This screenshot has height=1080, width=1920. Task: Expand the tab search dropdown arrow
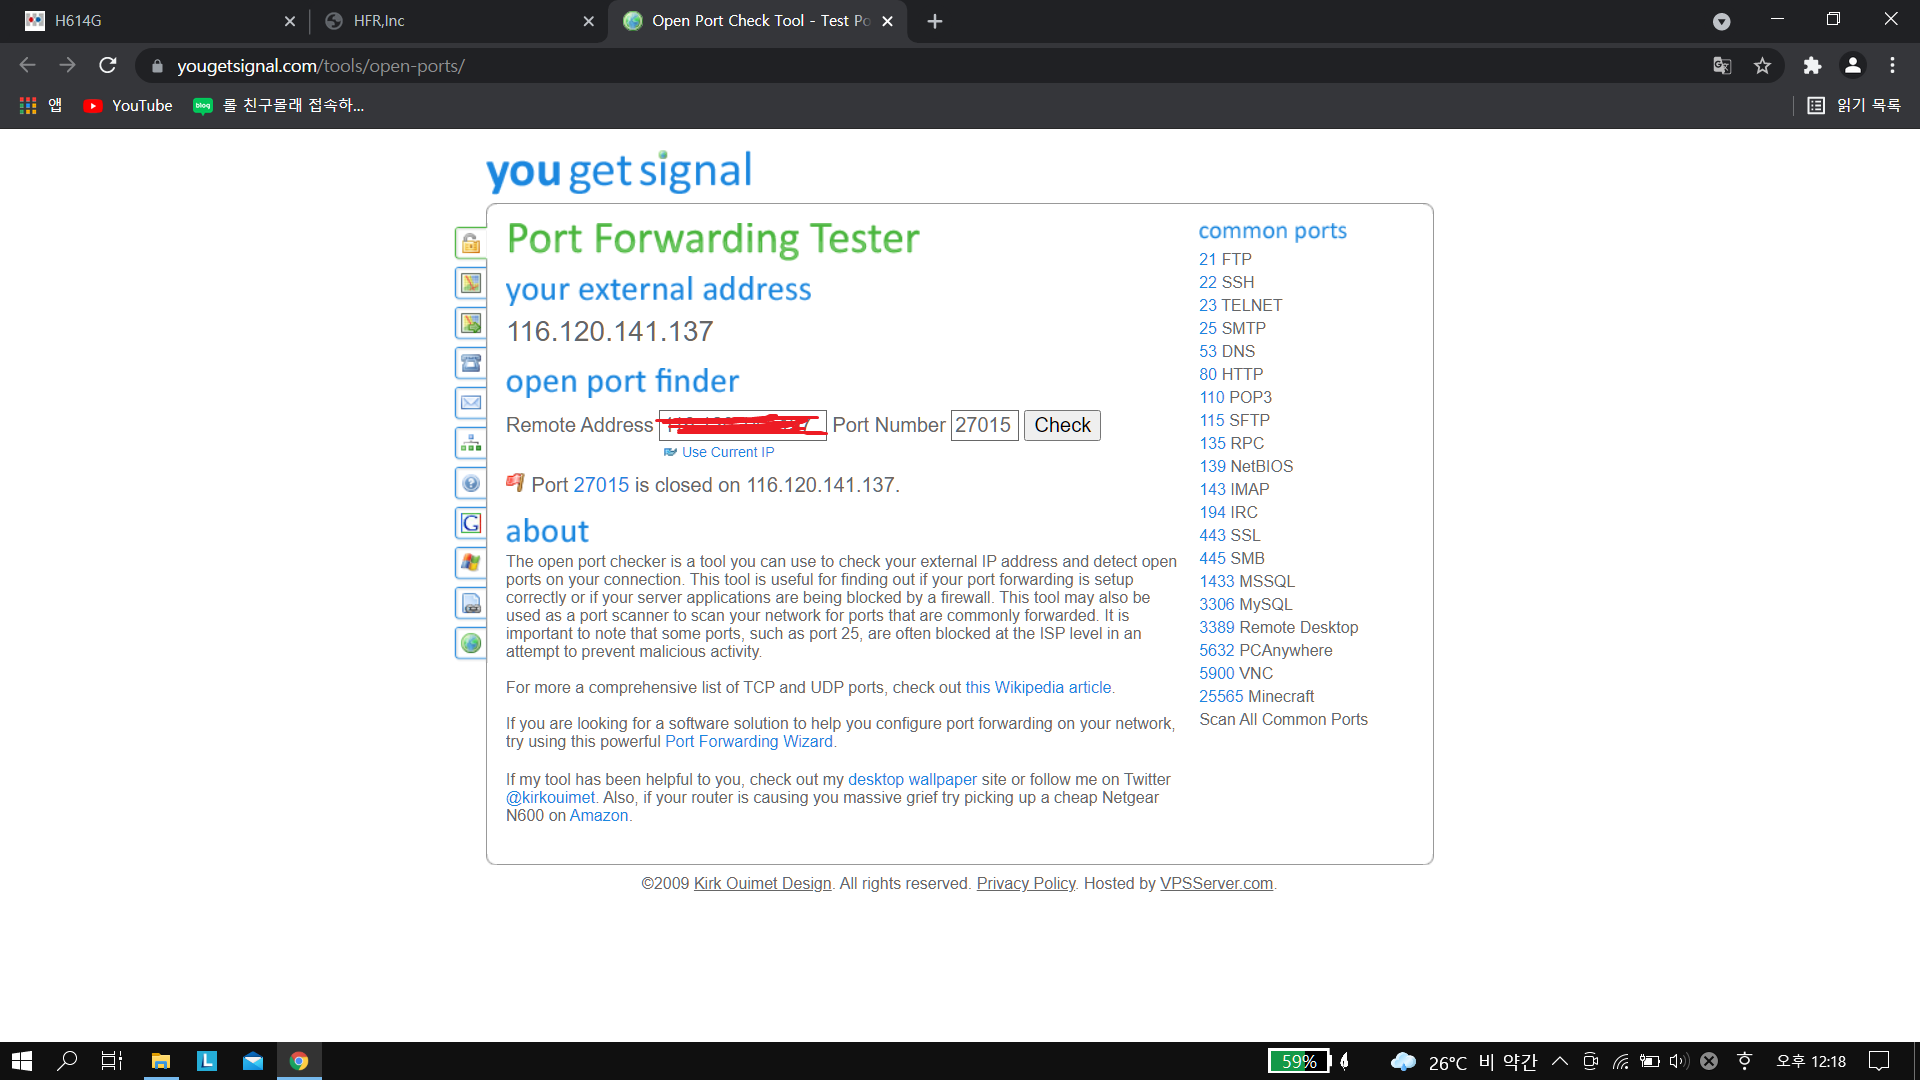[1721, 21]
